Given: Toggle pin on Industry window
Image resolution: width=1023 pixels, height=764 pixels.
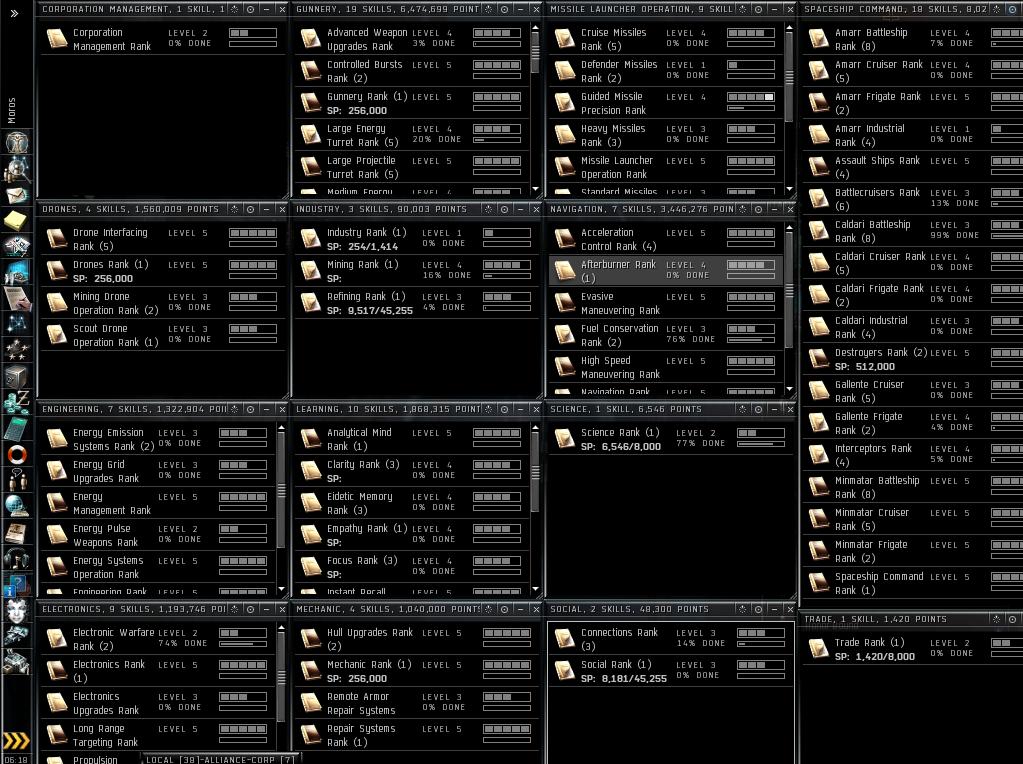Looking at the screenshot, I should pos(504,209).
